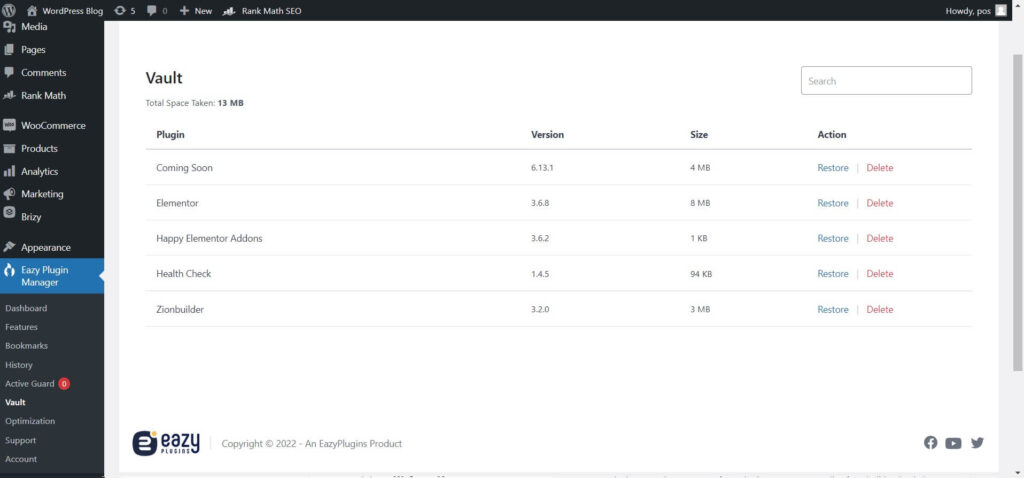This screenshot has height=478, width=1024.
Task: Click the Marketing megaphone icon
Action: tap(9, 194)
